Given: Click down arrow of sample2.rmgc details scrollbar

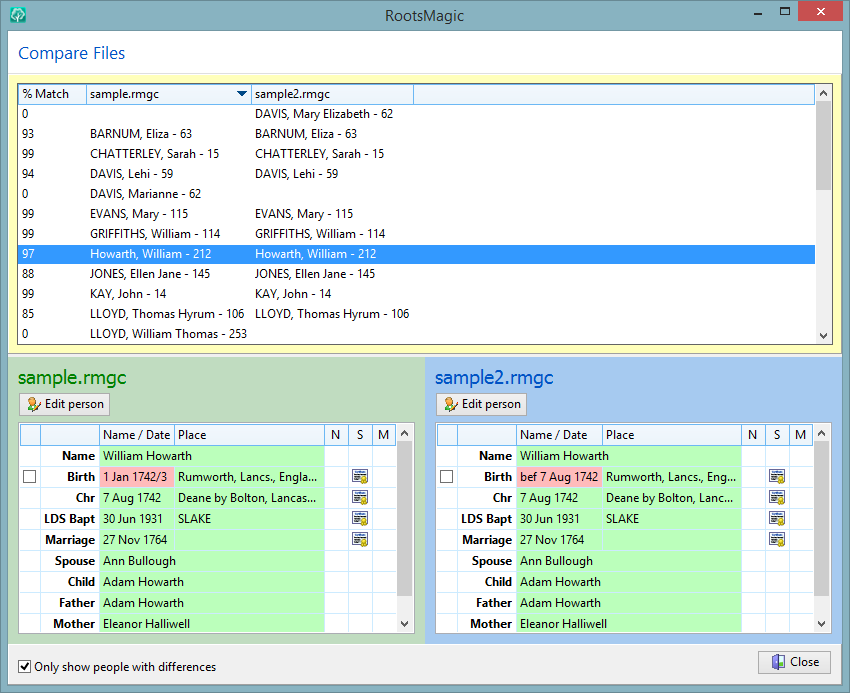Looking at the screenshot, I should point(821,624).
